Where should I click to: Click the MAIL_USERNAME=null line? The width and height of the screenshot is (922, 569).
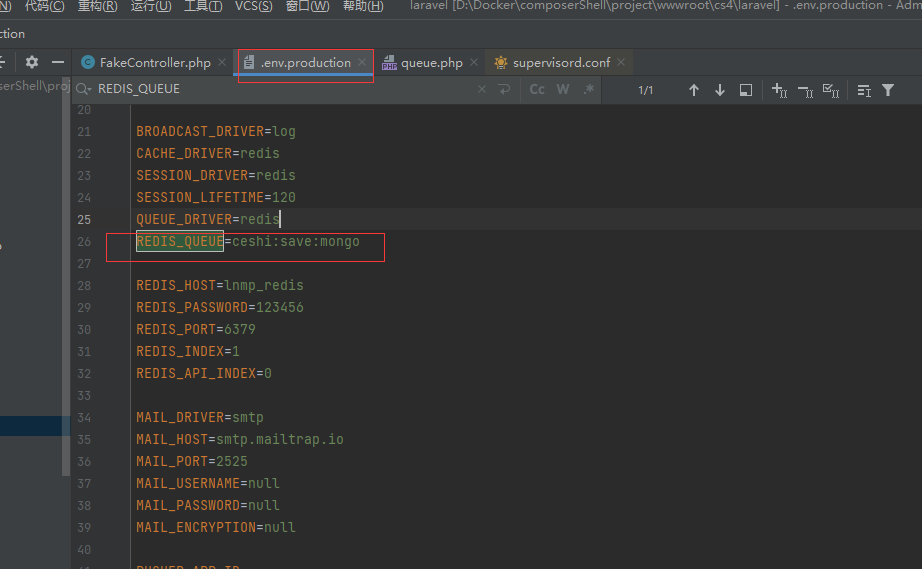click(208, 483)
